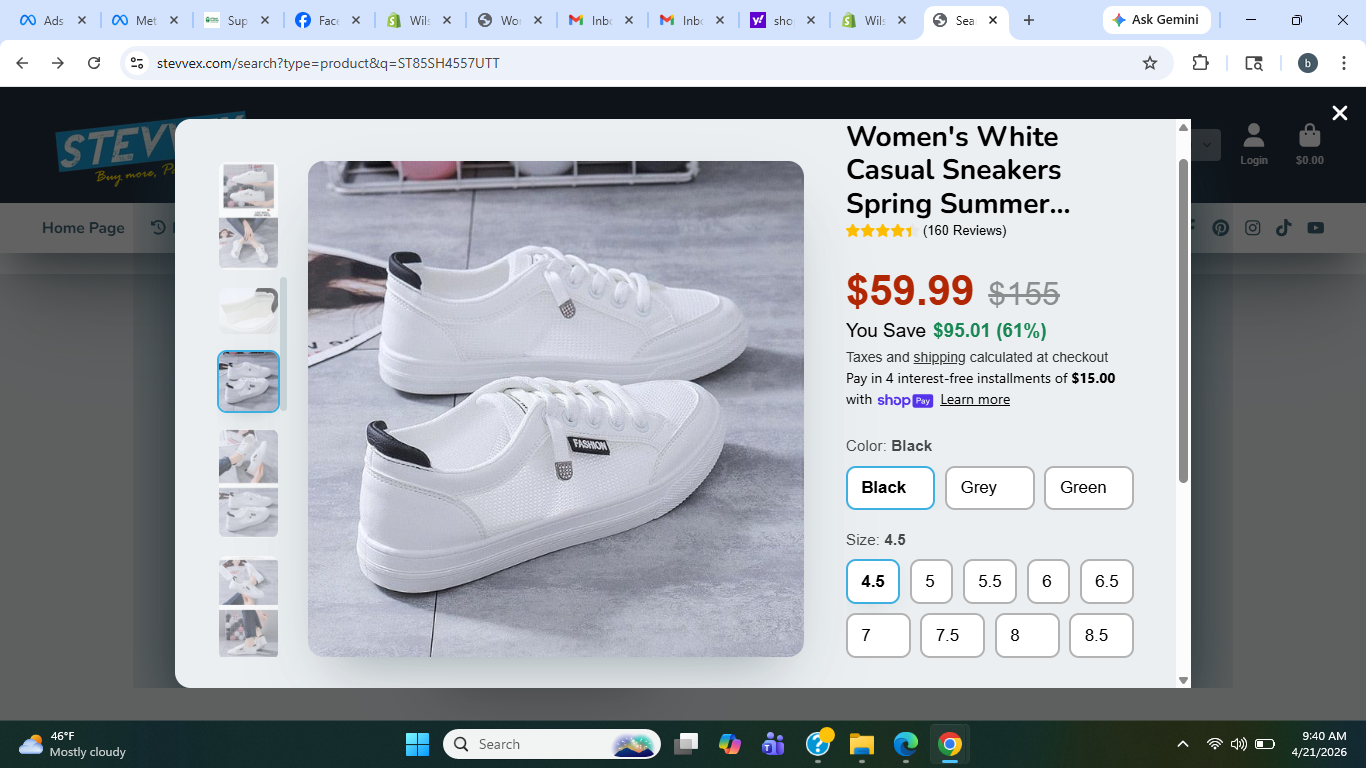Screen dimensions: 1366x768
Task: Choose size 4.5
Action: (x=873, y=581)
